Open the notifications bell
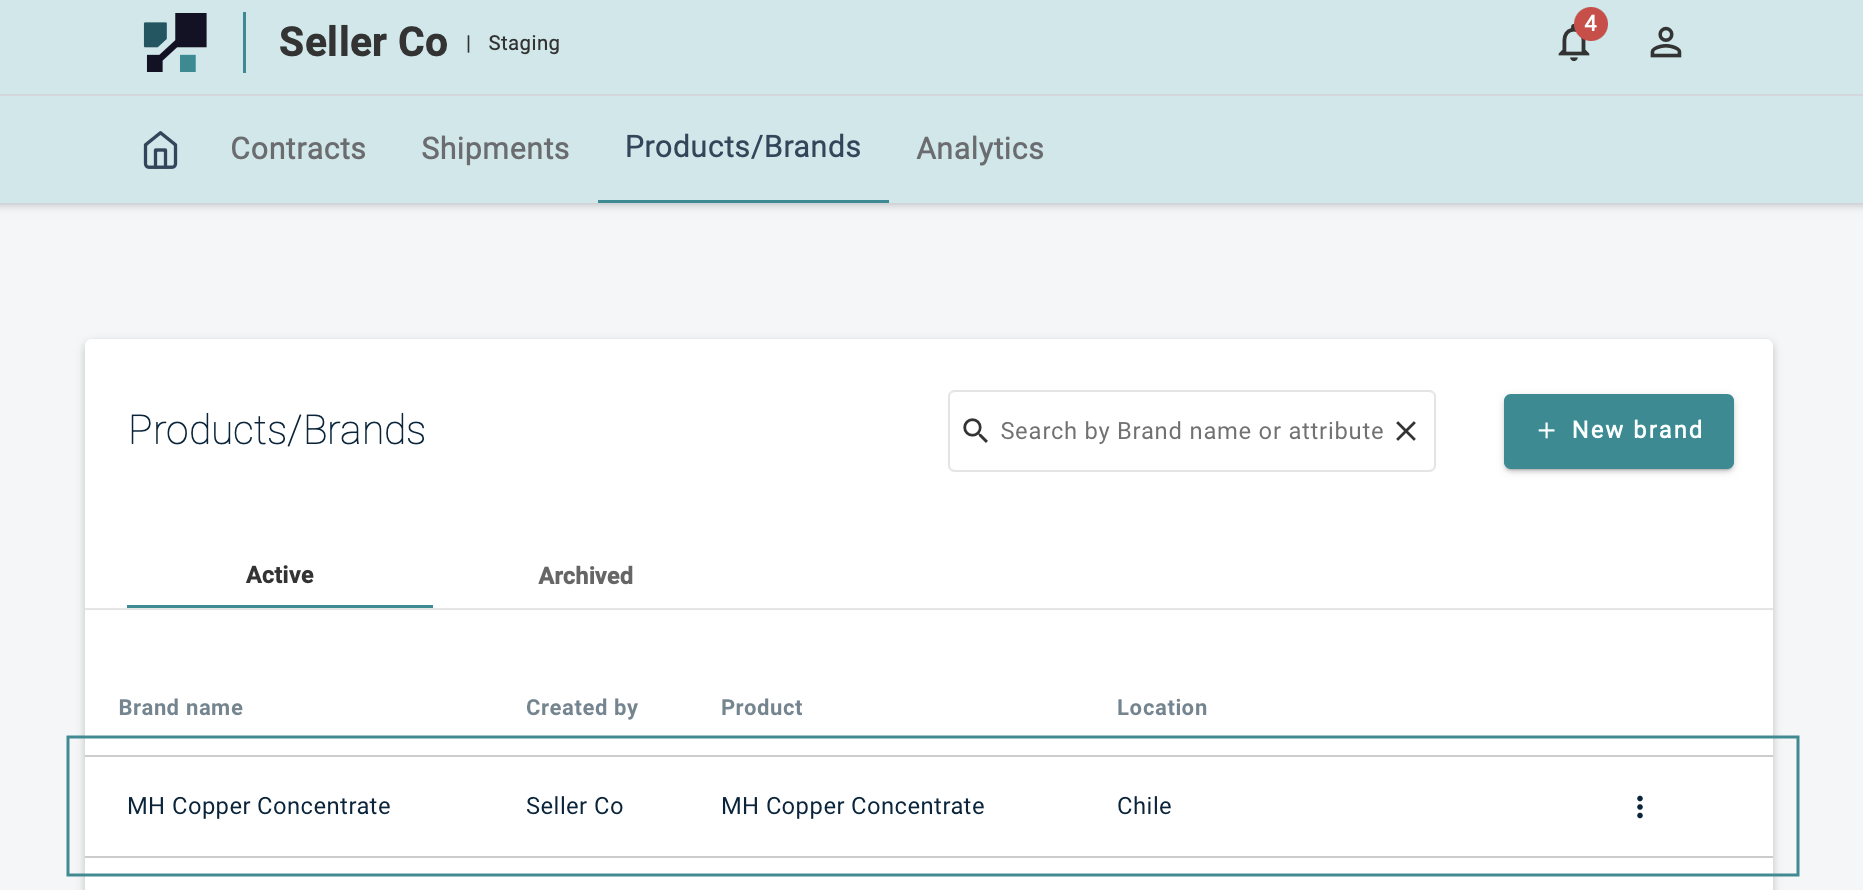 [1574, 43]
